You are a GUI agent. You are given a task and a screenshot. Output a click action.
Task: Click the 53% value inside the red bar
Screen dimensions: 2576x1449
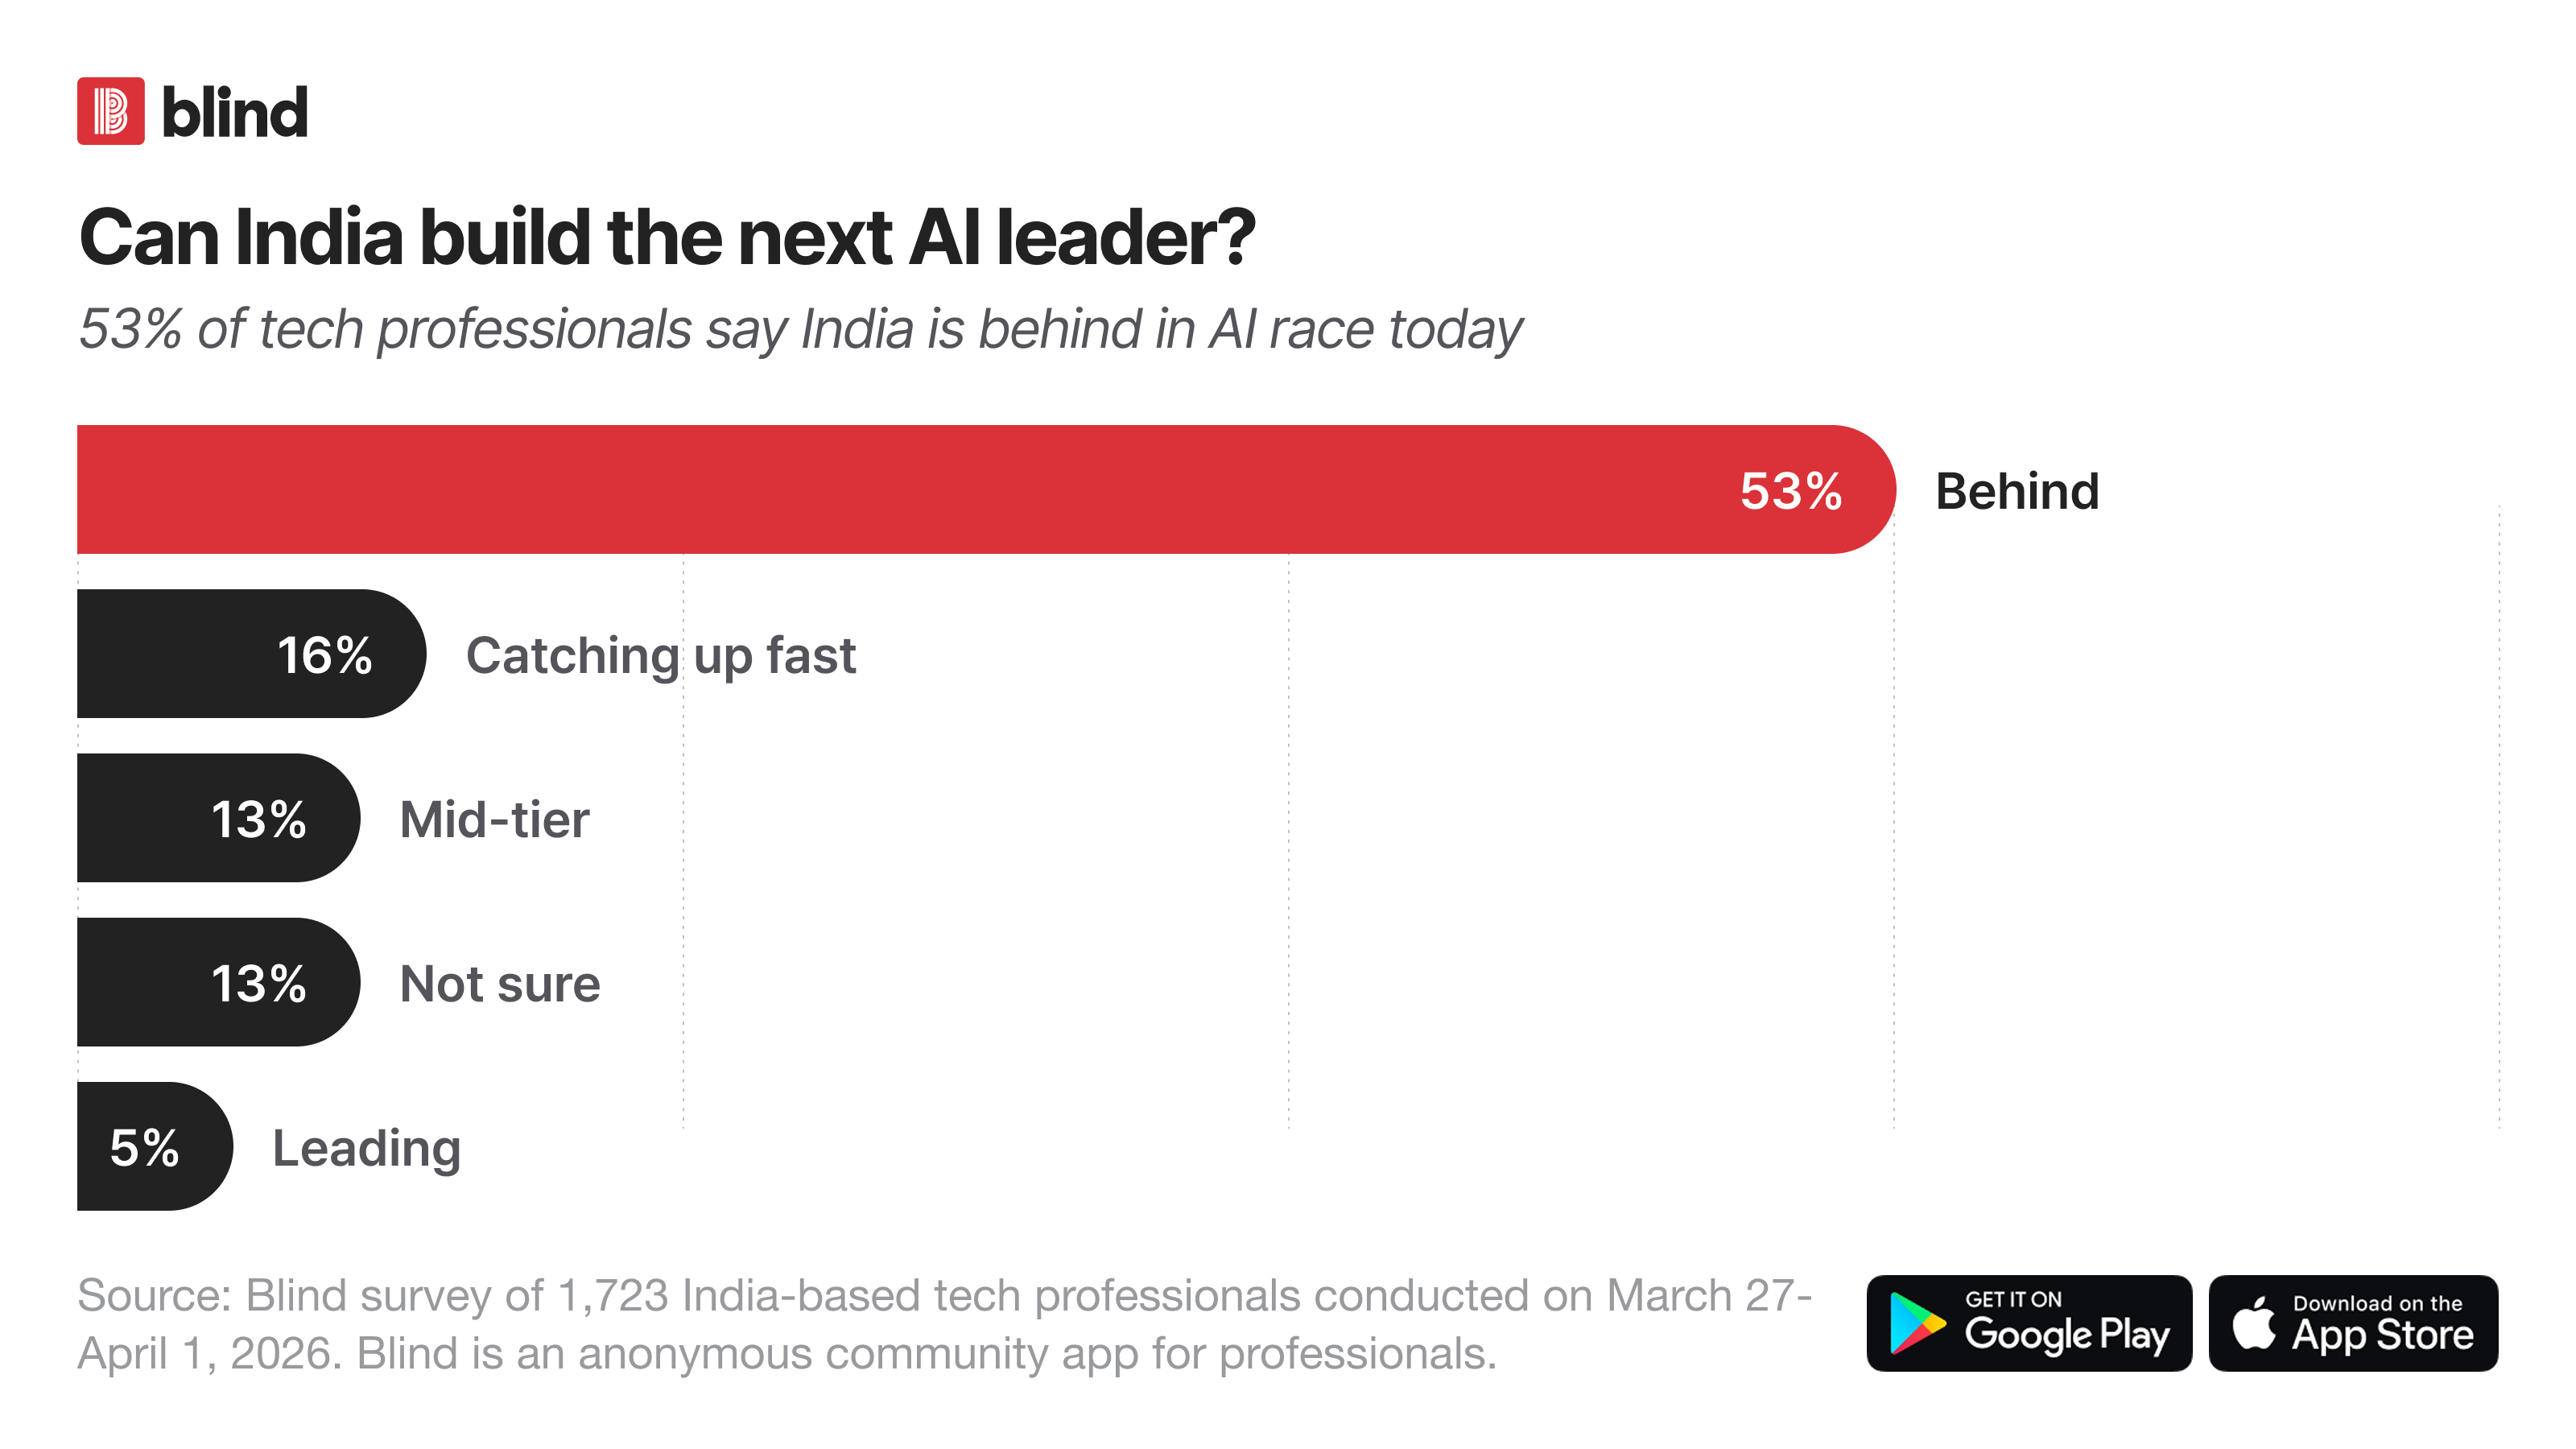click(1790, 491)
